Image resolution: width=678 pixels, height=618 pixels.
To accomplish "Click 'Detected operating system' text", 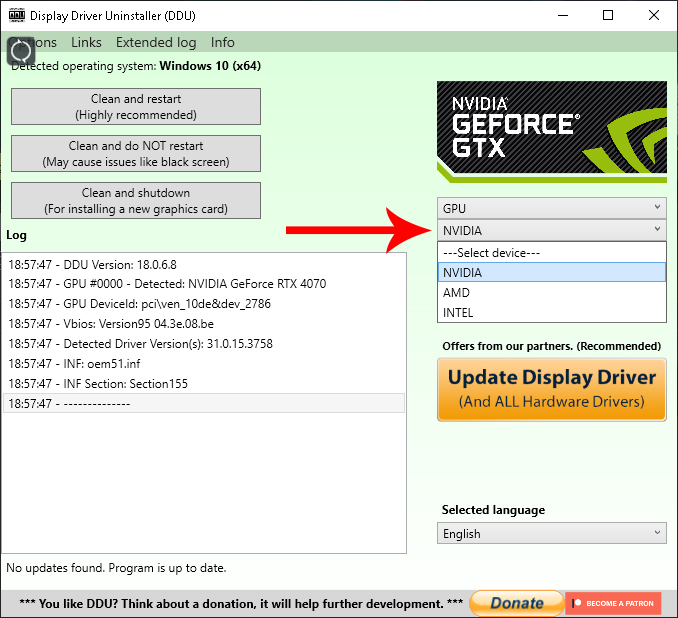I will [136, 66].
